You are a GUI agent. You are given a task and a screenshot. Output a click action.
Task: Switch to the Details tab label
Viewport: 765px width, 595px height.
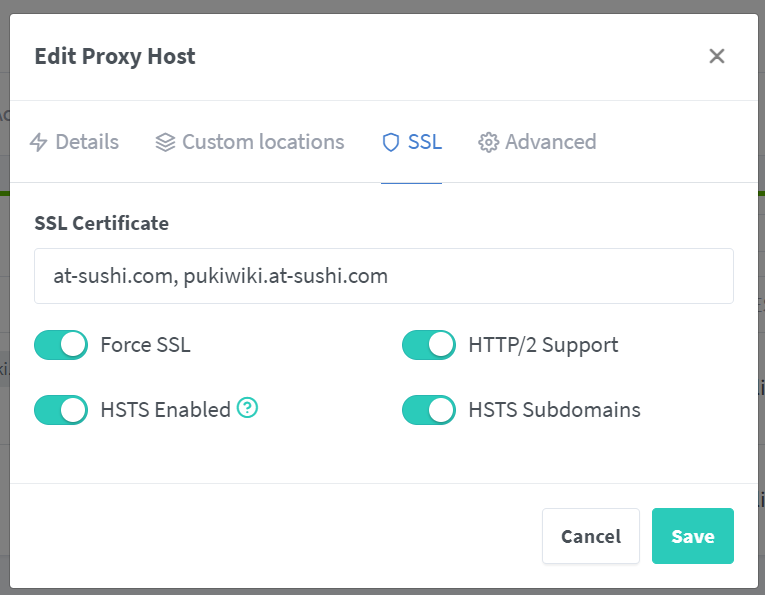(x=87, y=142)
